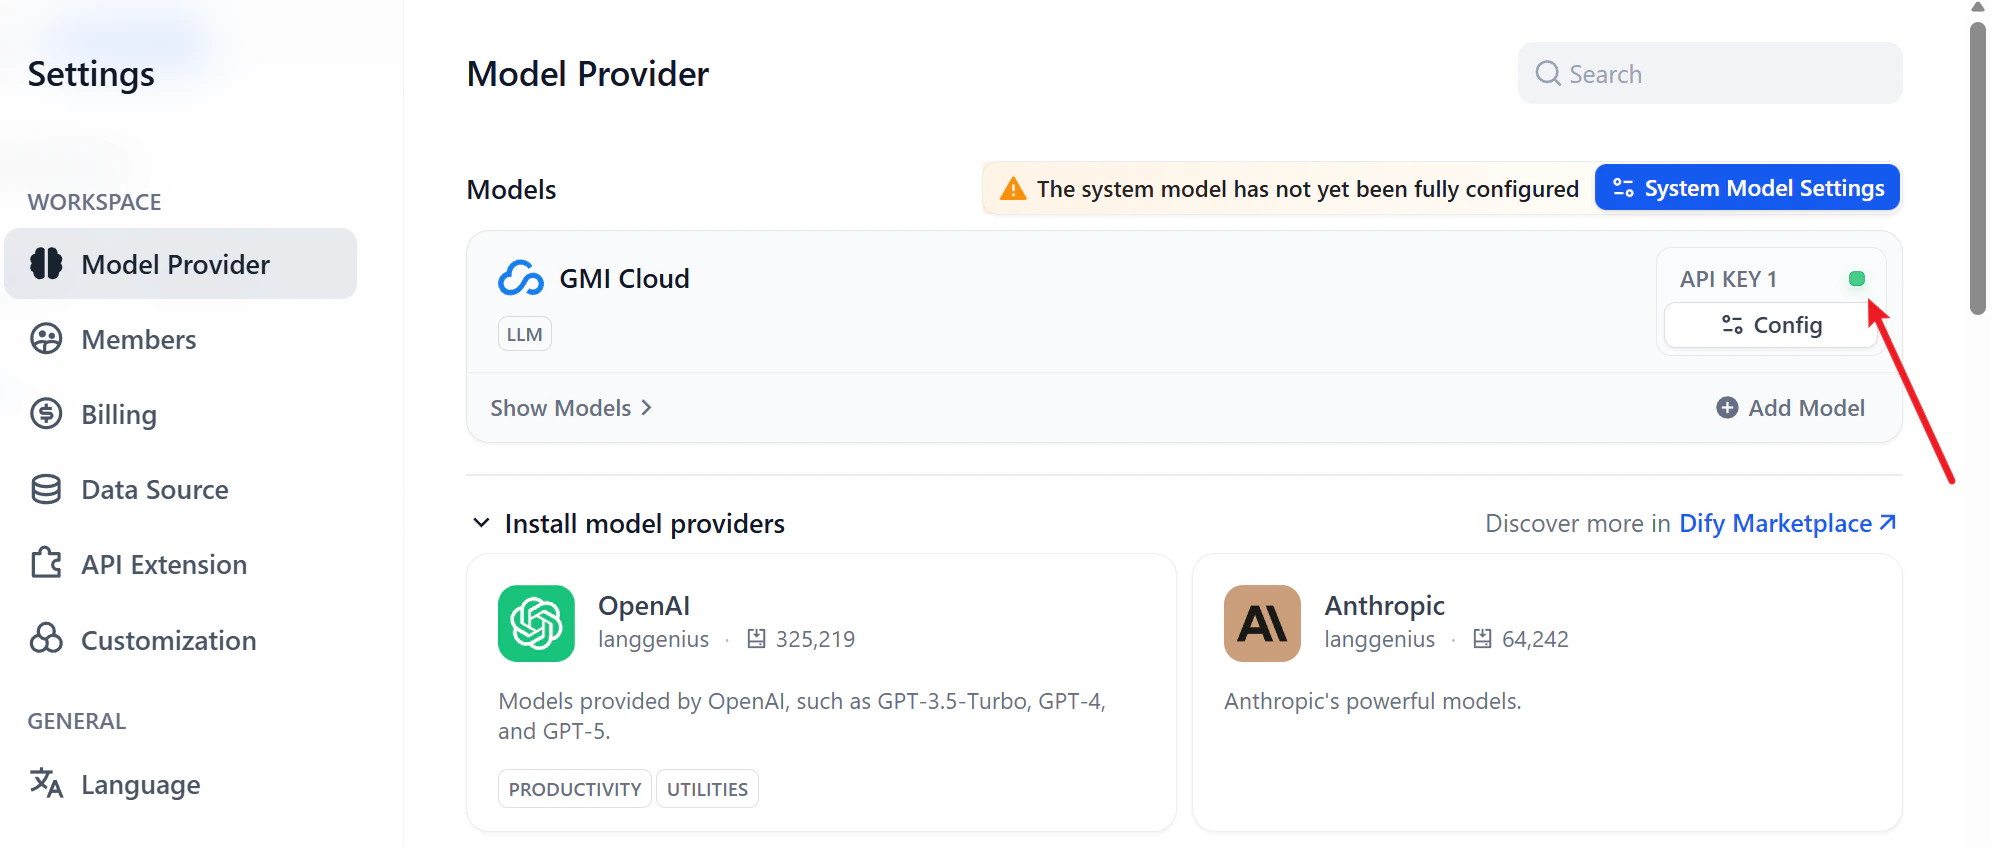Viewport: 2010px width, 847px height.
Task: Click the UTILITIES tag on OpenAI card
Action: click(x=707, y=789)
